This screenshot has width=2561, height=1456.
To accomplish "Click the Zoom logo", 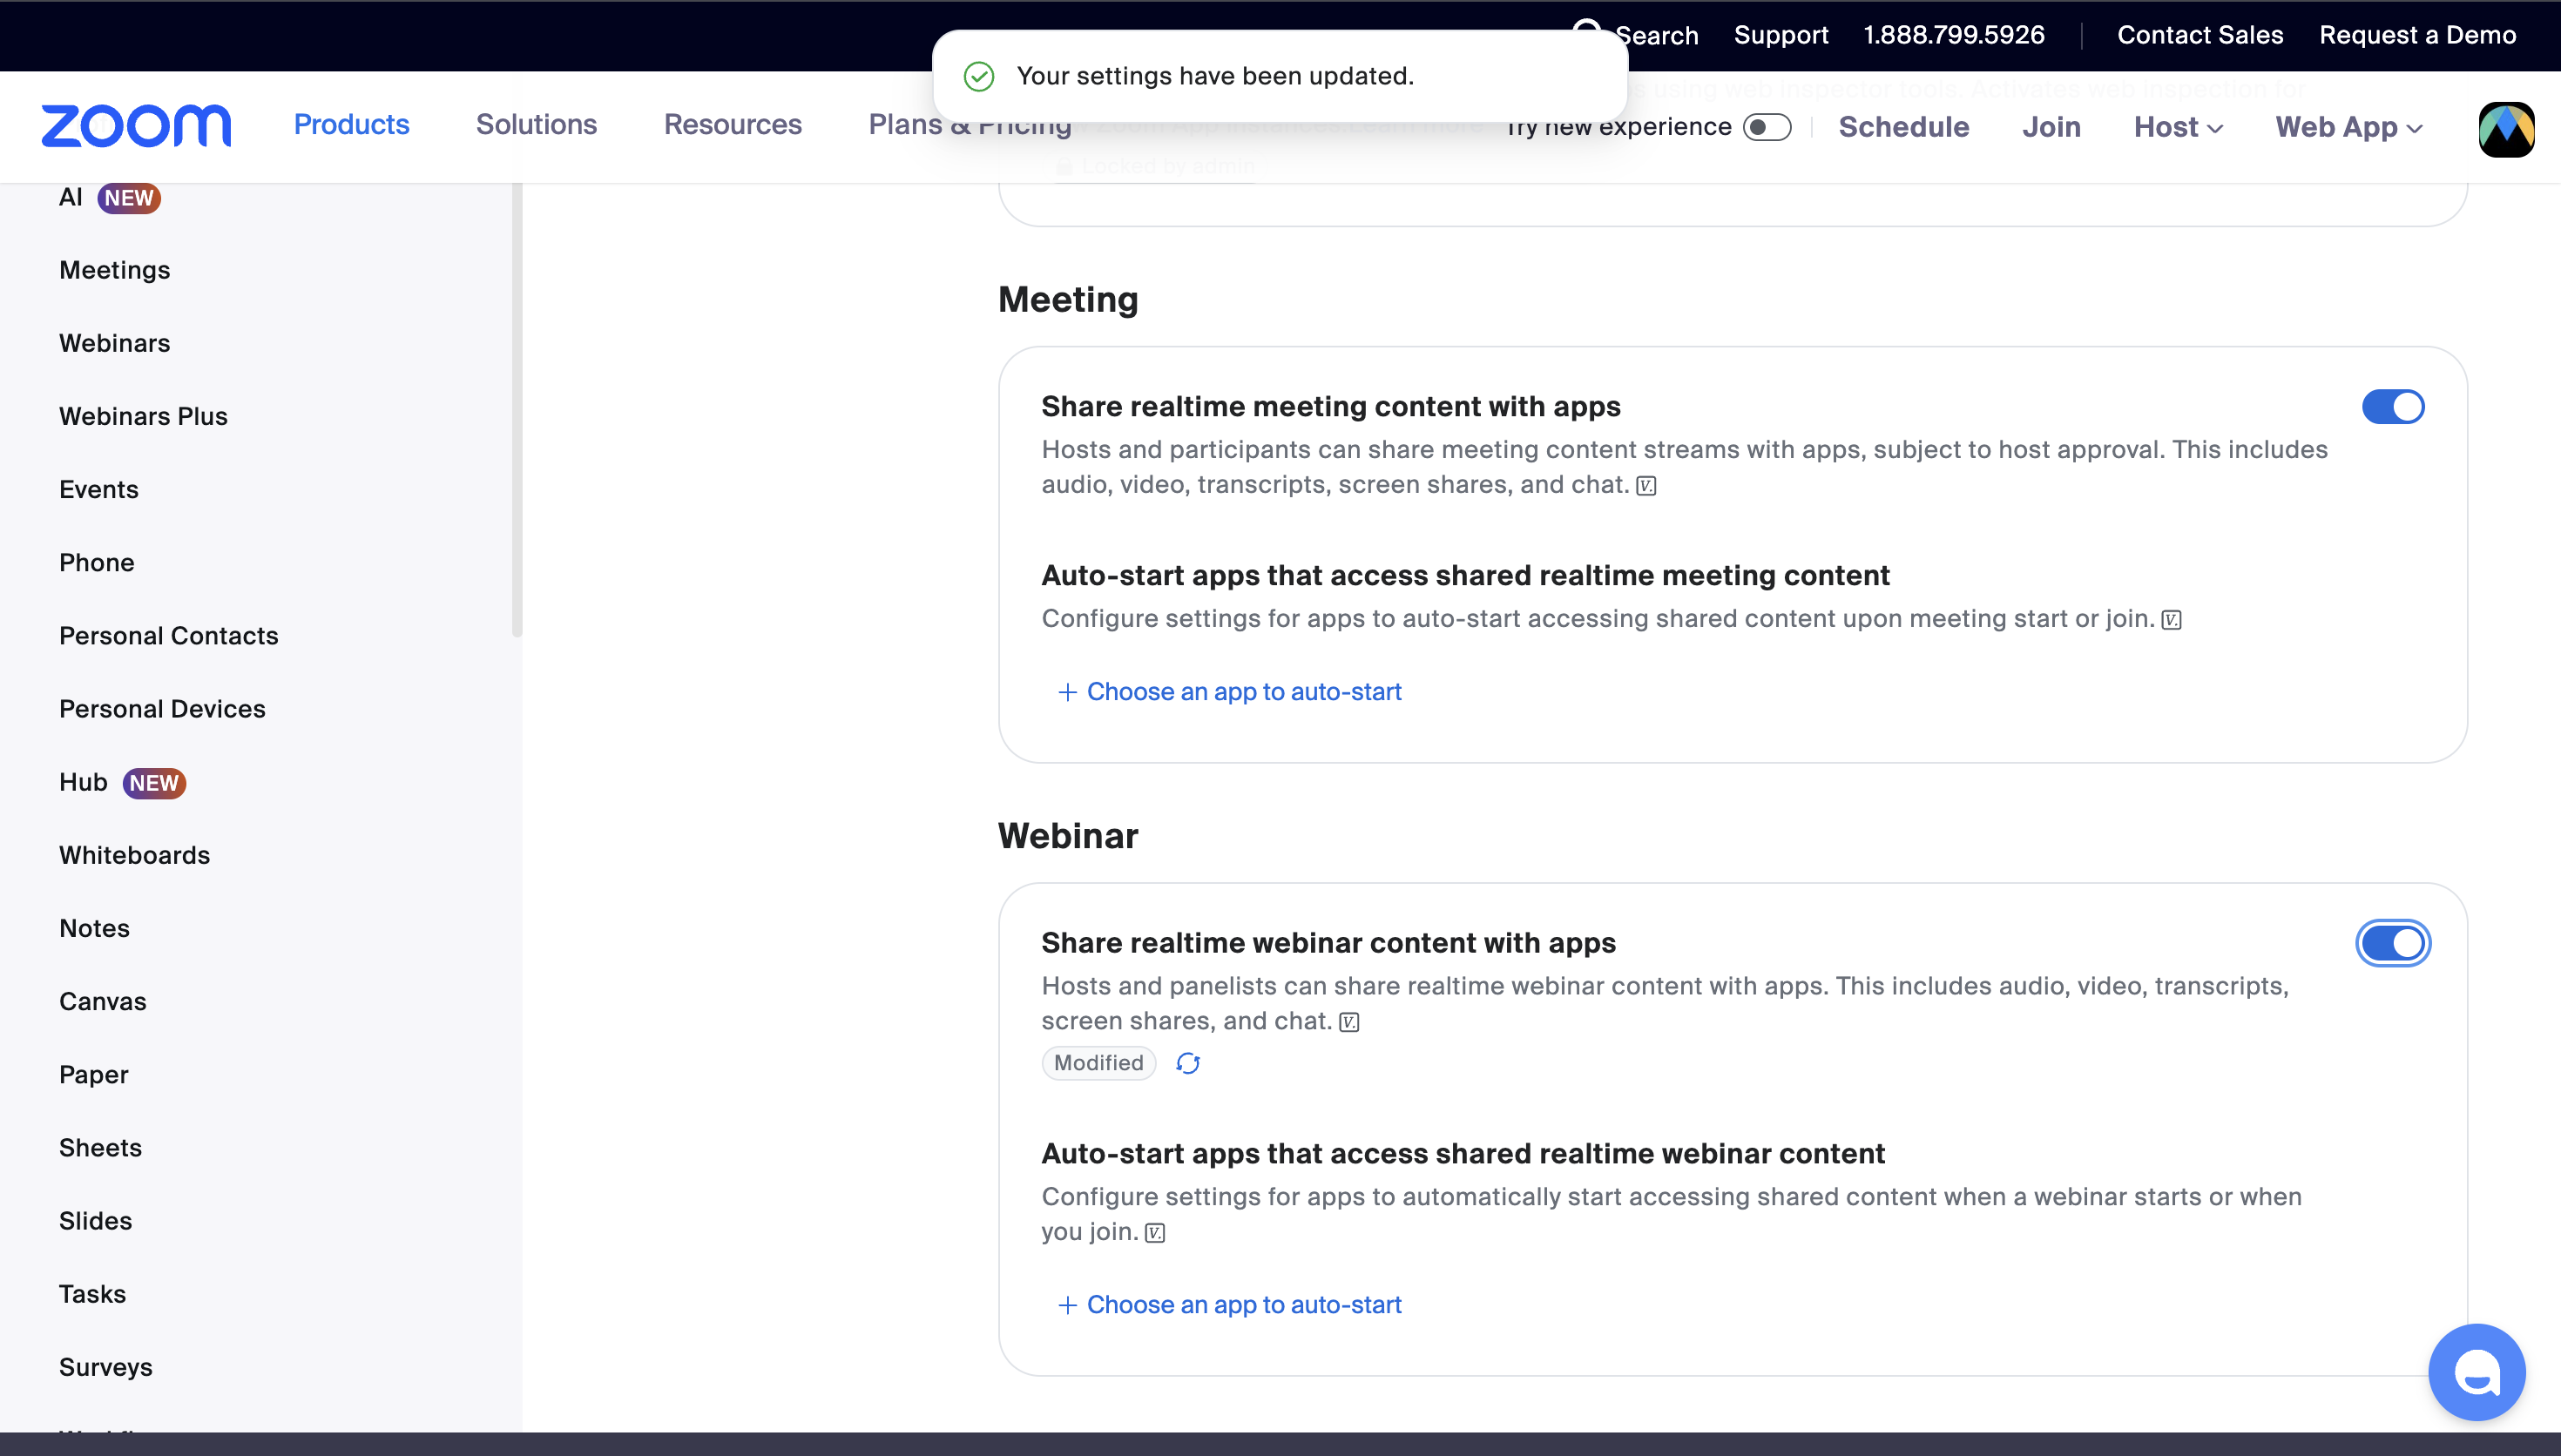I will pyautogui.click(x=136, y=126).
